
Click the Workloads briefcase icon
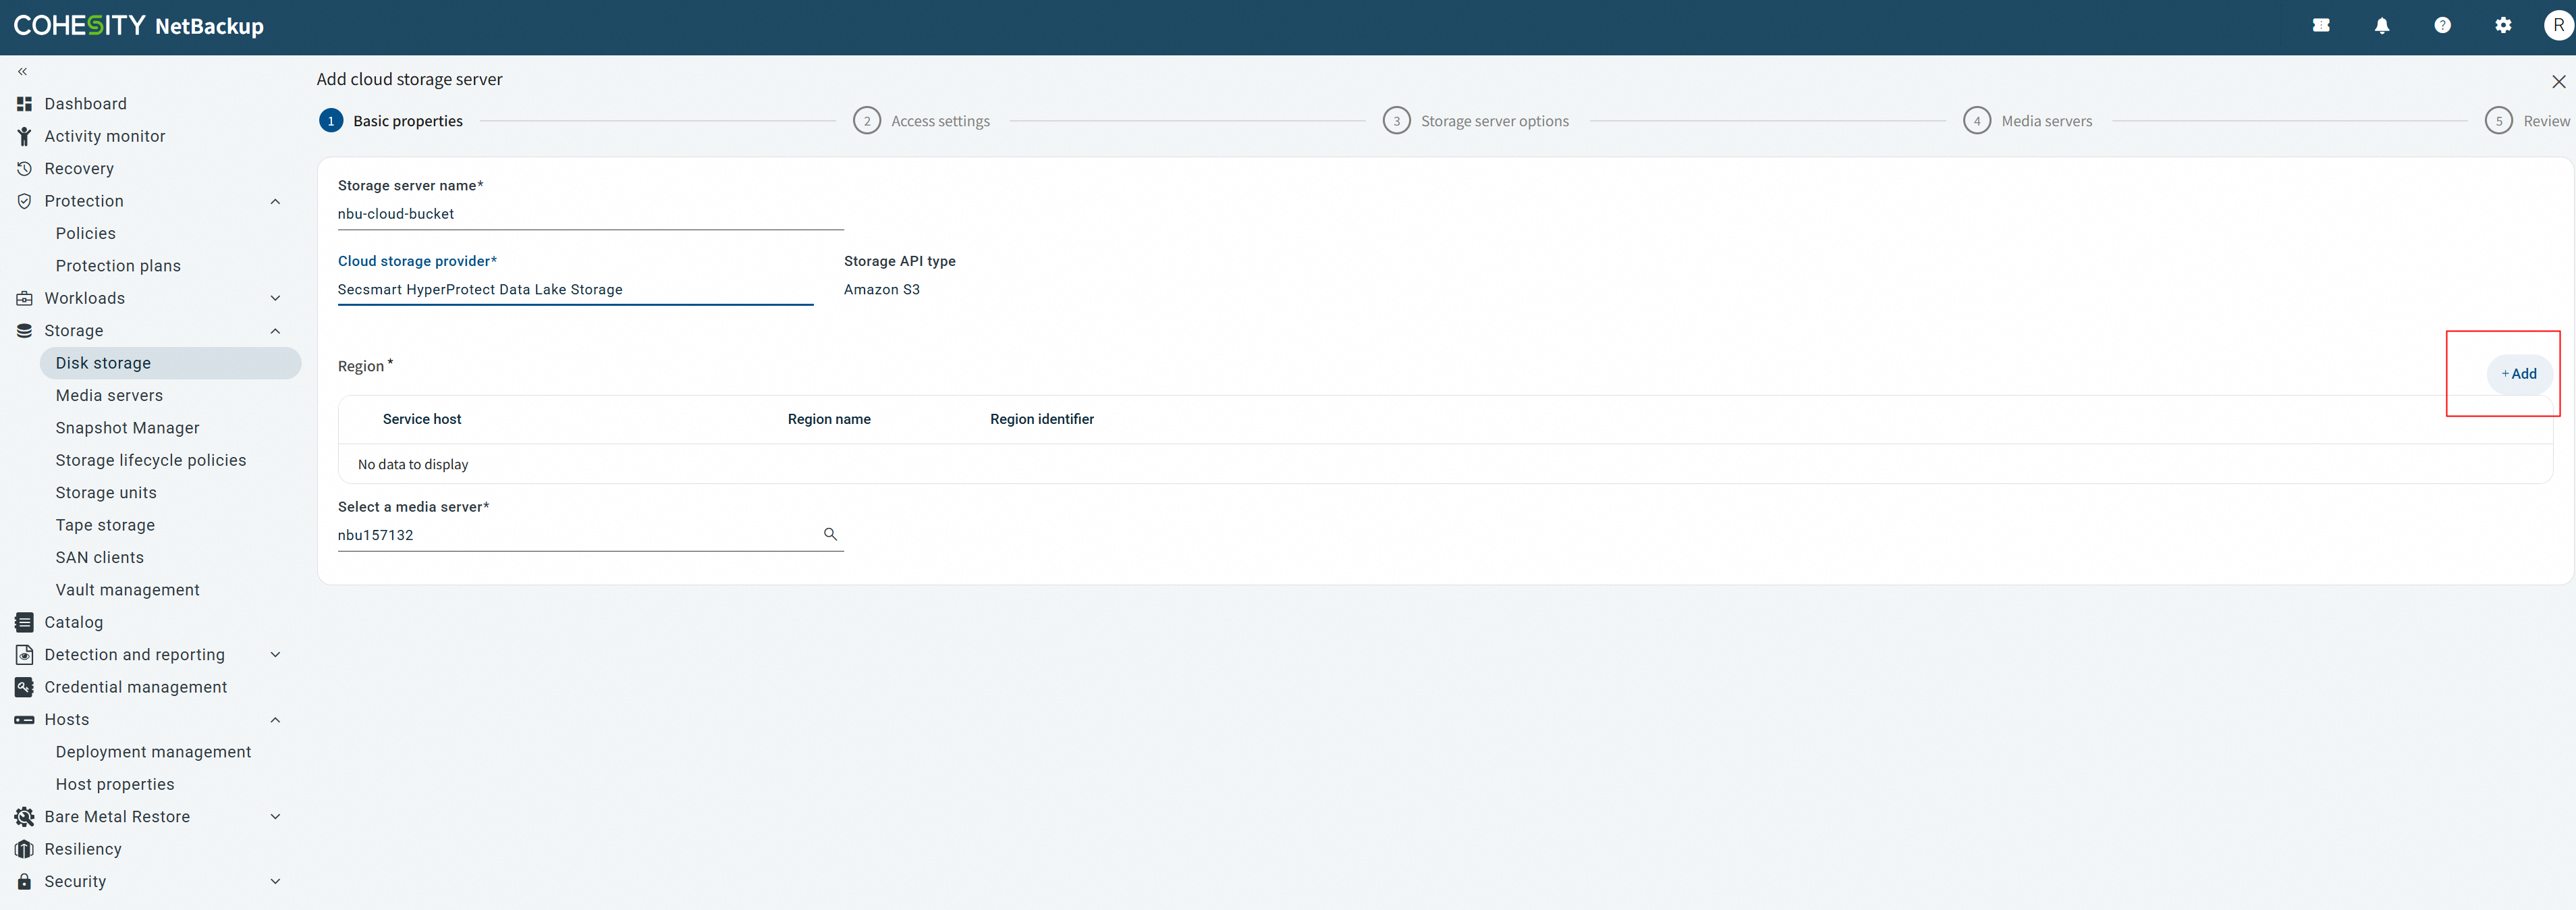click(24, 298)
